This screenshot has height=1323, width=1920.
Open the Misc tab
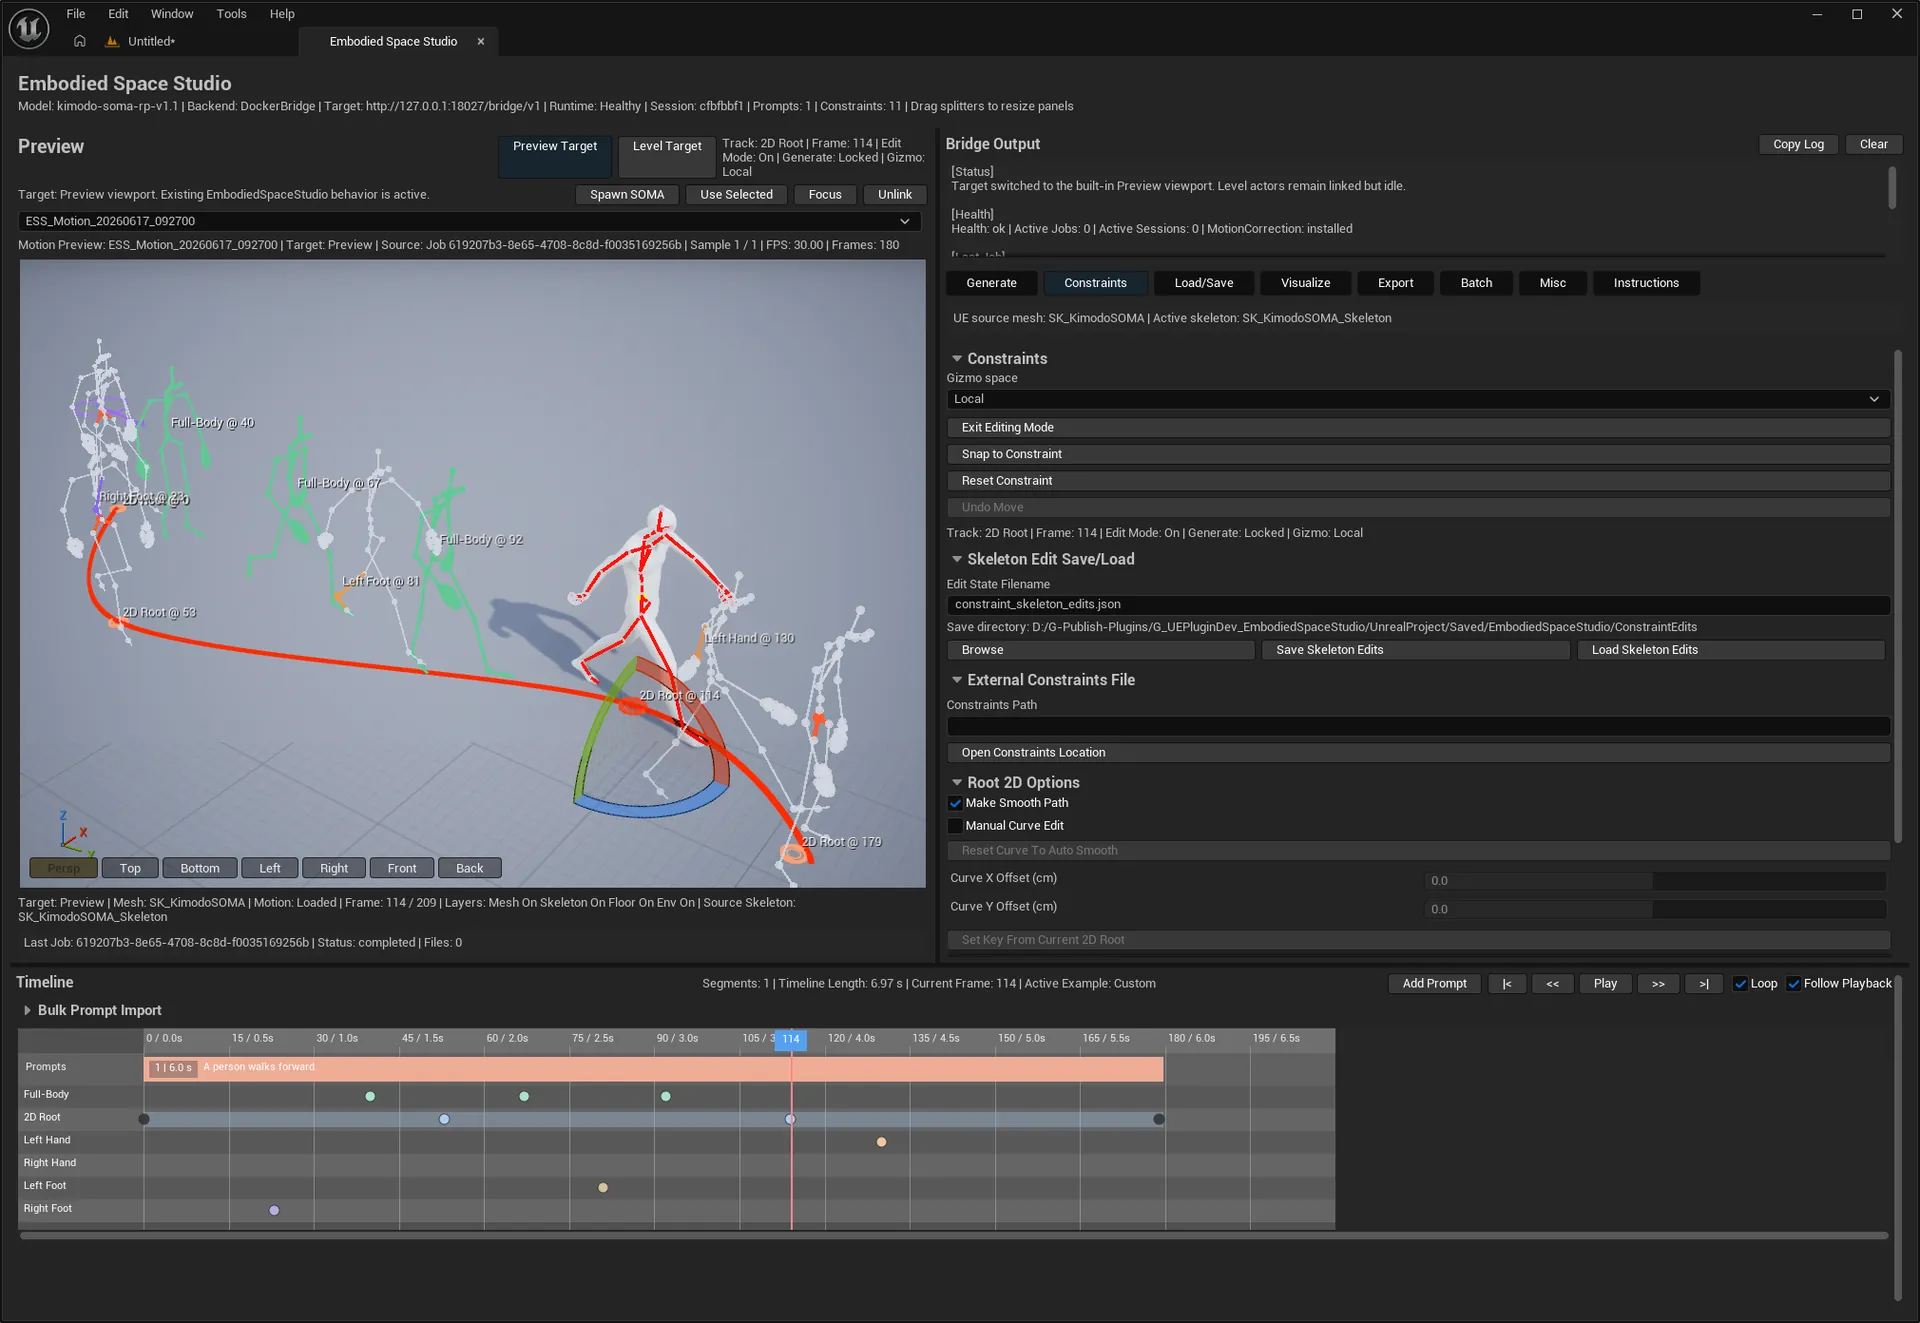[1552, 283]
